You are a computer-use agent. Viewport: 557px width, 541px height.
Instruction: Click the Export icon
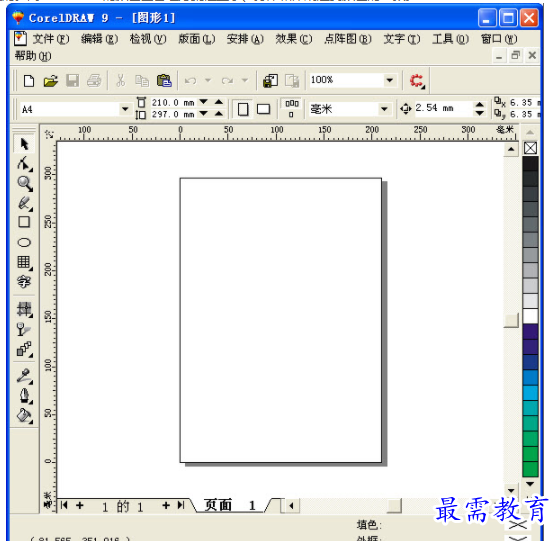[292, 81]
